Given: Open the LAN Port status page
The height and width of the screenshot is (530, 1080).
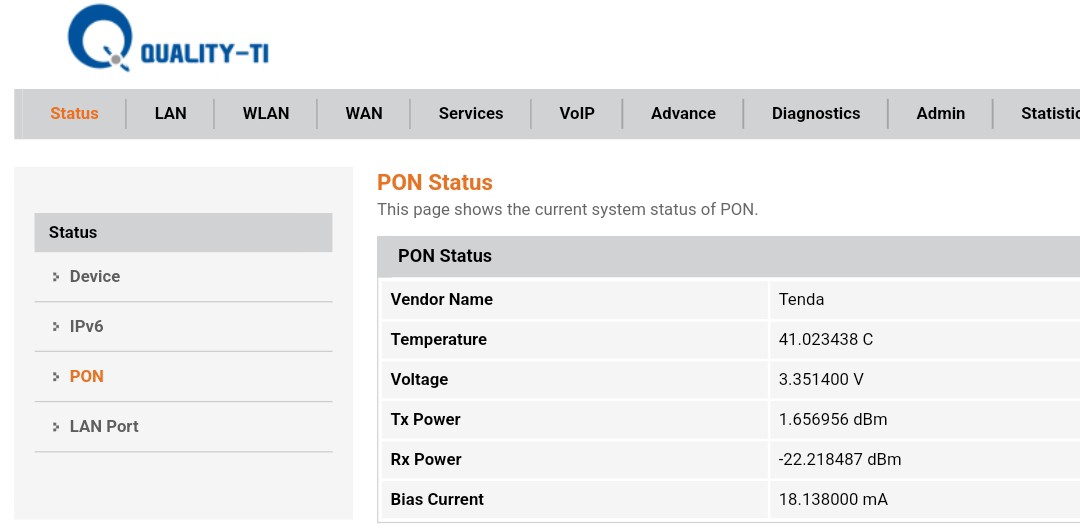Looking at the screenshot, I should (x=104, y=427).
